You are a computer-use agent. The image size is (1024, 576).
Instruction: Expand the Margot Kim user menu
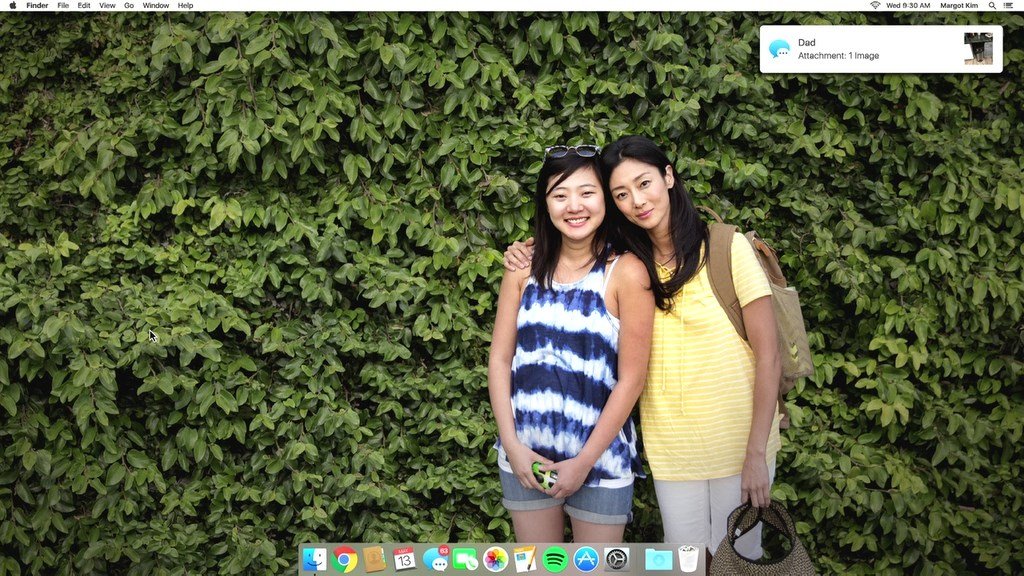point(959,5)
